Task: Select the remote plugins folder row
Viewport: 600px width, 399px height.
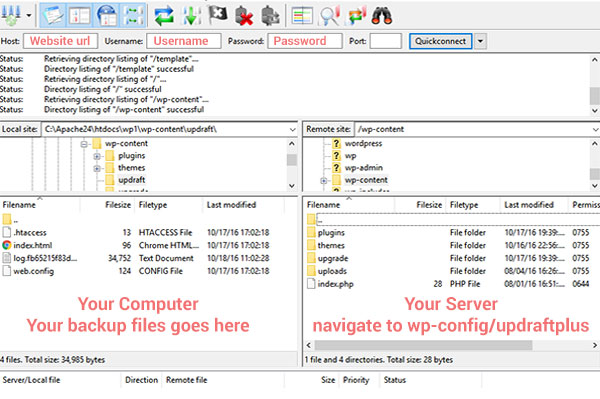Action: point(452,233)
